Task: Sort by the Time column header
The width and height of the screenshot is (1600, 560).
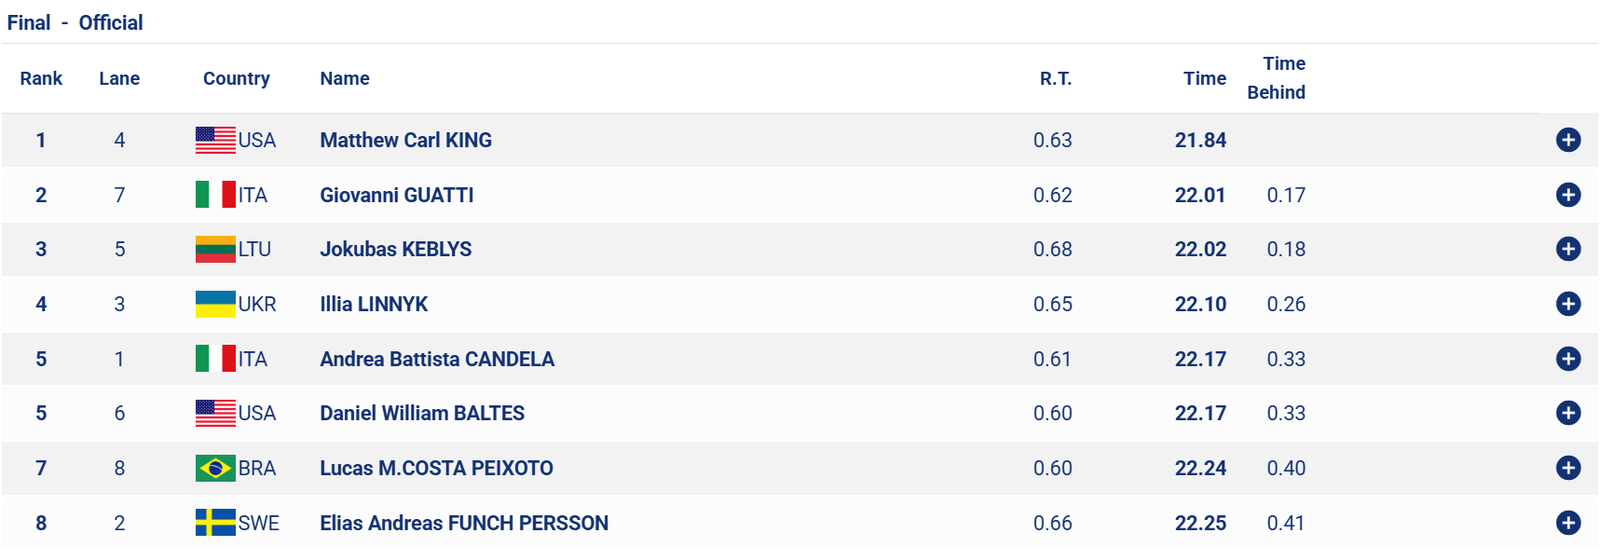Action: coord(1204,78)
